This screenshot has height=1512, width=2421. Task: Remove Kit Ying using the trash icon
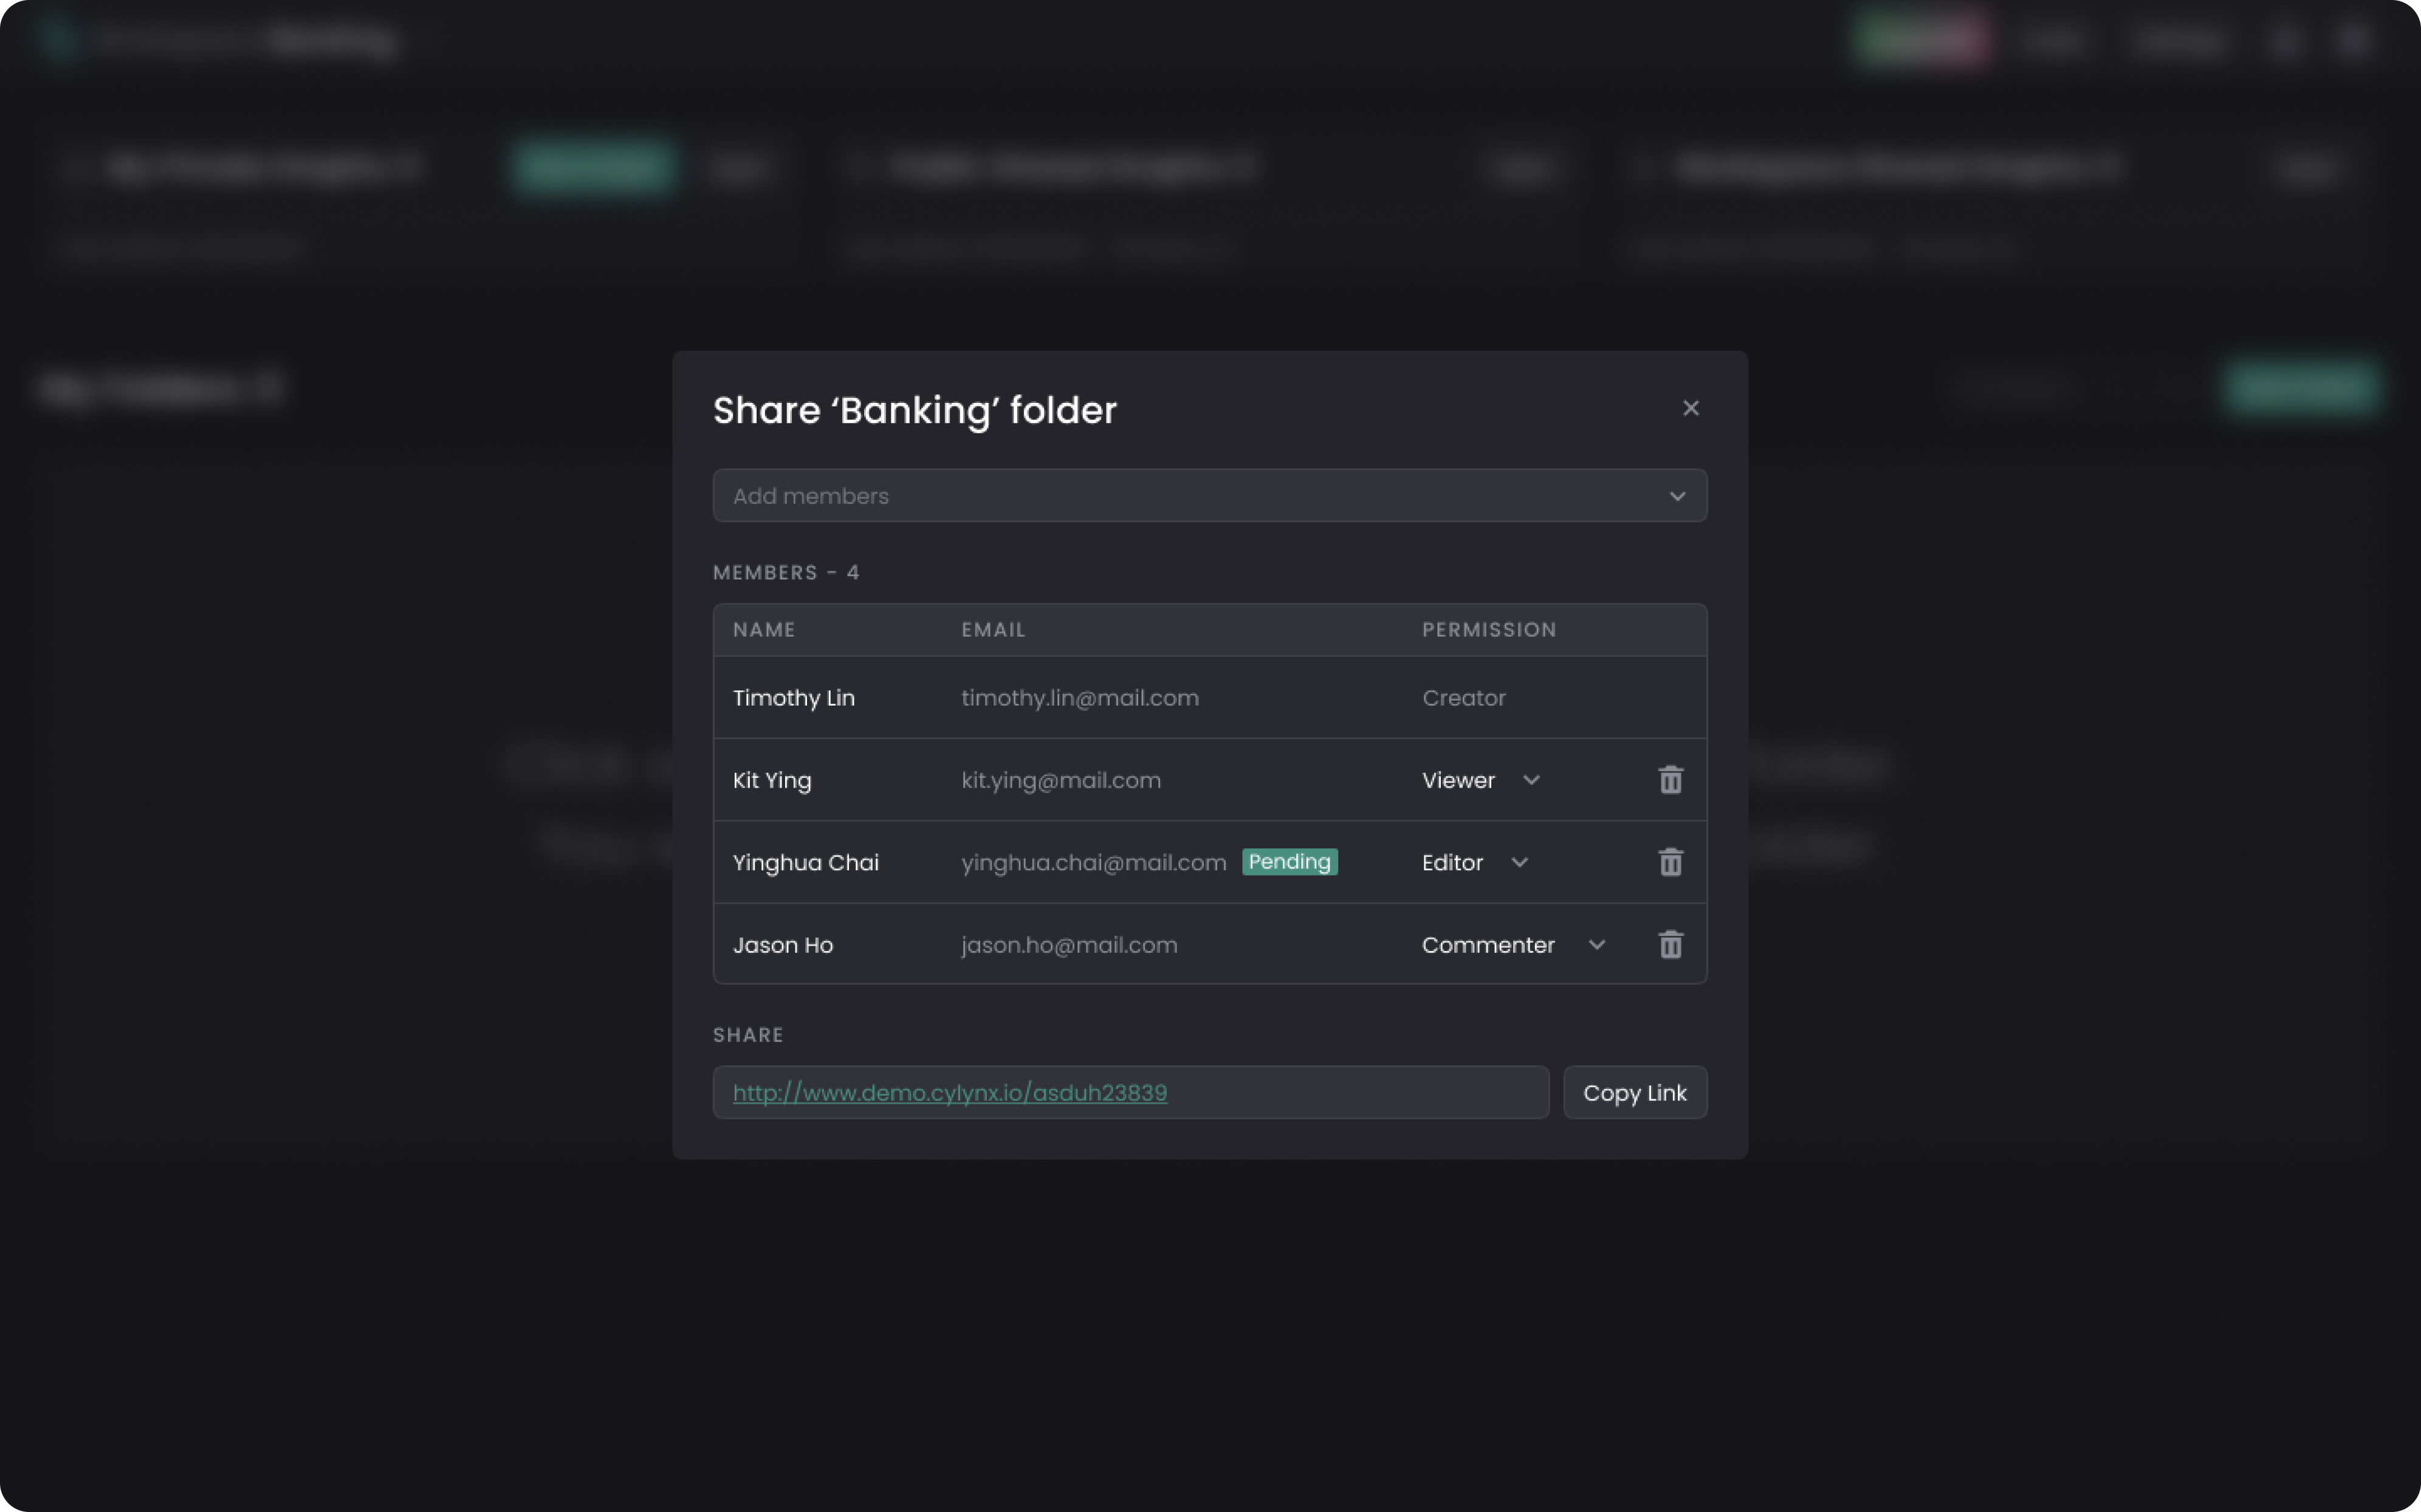point(1670,780)
